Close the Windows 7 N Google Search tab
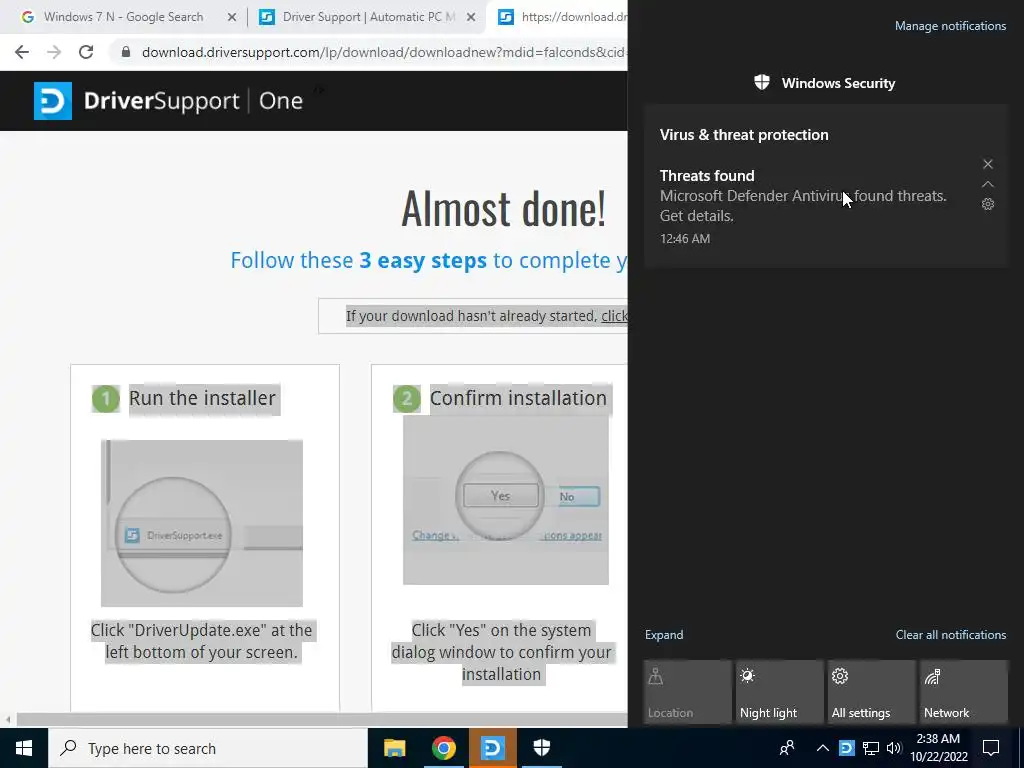 point(231,18)
